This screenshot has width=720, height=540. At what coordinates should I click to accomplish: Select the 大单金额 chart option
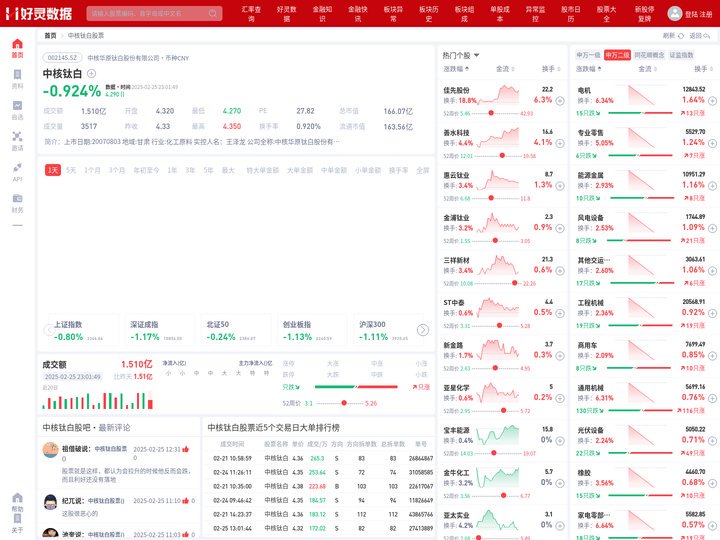300,170
